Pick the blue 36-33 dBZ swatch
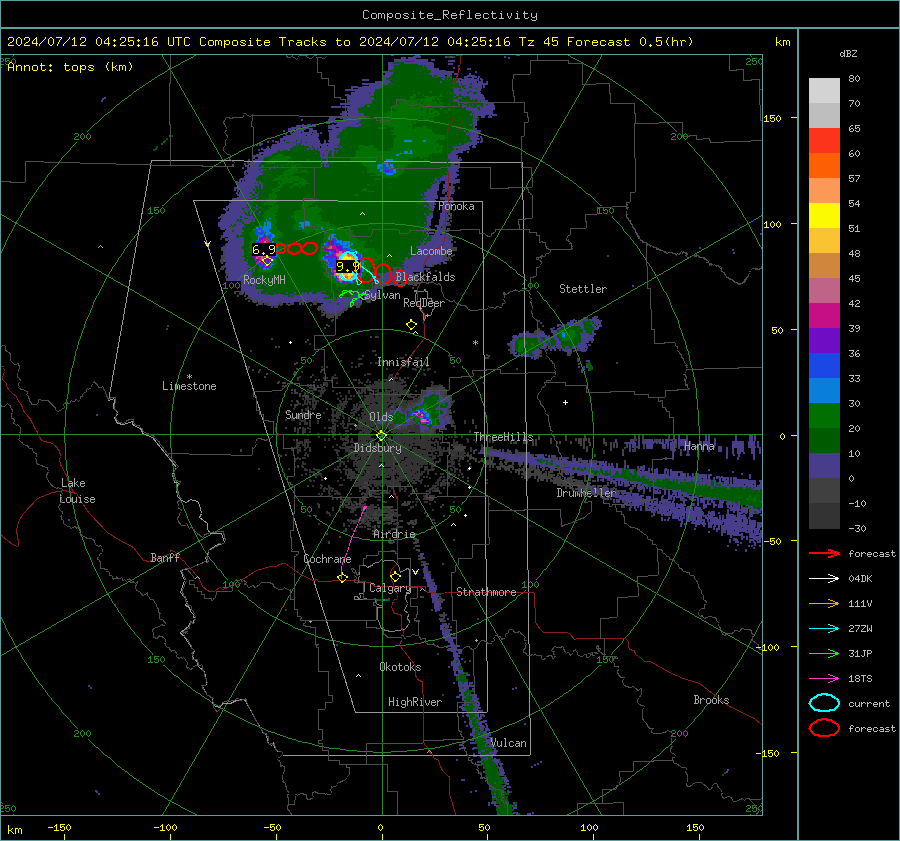 (824, 365)
